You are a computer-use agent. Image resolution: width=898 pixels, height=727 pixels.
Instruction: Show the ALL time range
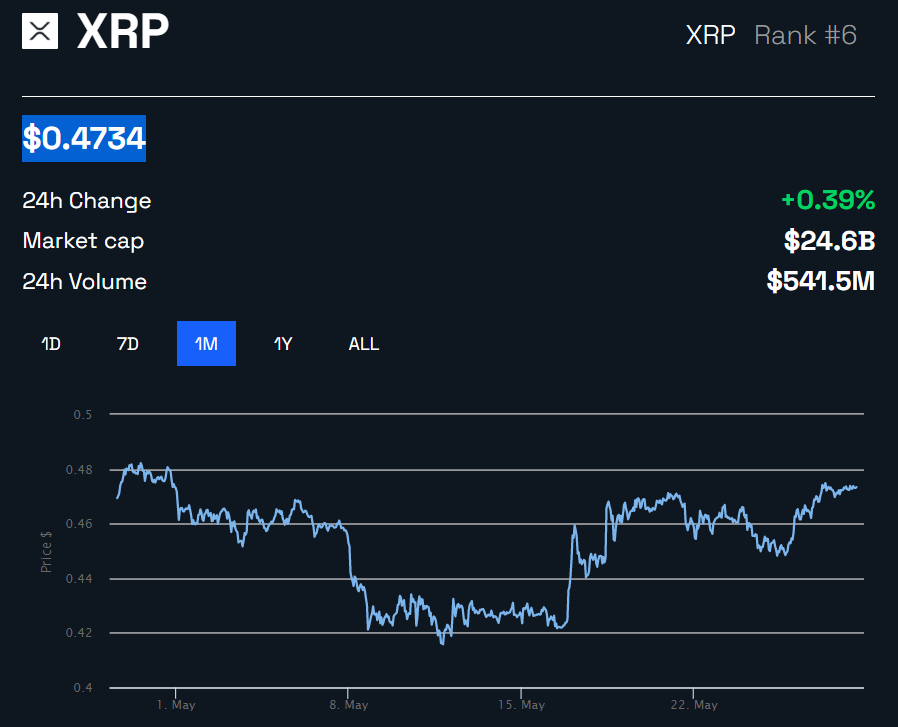(x=364, y=344)
